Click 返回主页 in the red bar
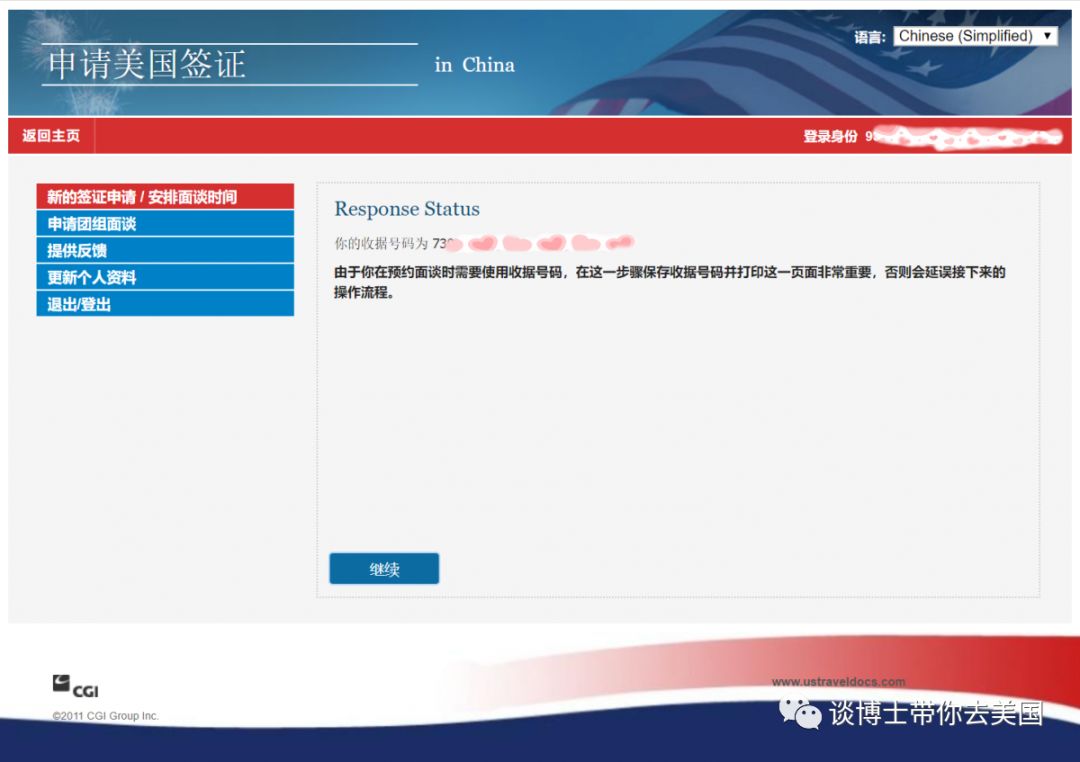This screenshot has height=762, width=1080. click(x=50, y=136)
